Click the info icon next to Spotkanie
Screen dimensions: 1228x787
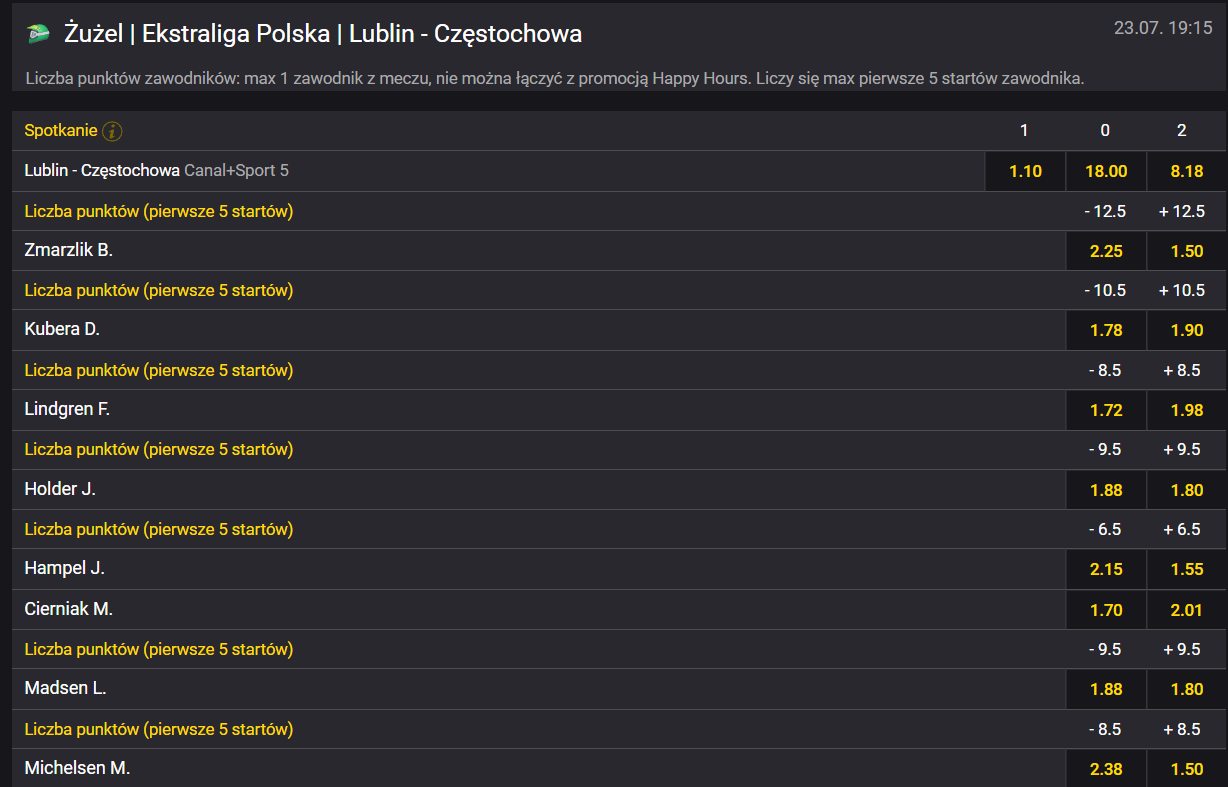click(x=112, y=131)
